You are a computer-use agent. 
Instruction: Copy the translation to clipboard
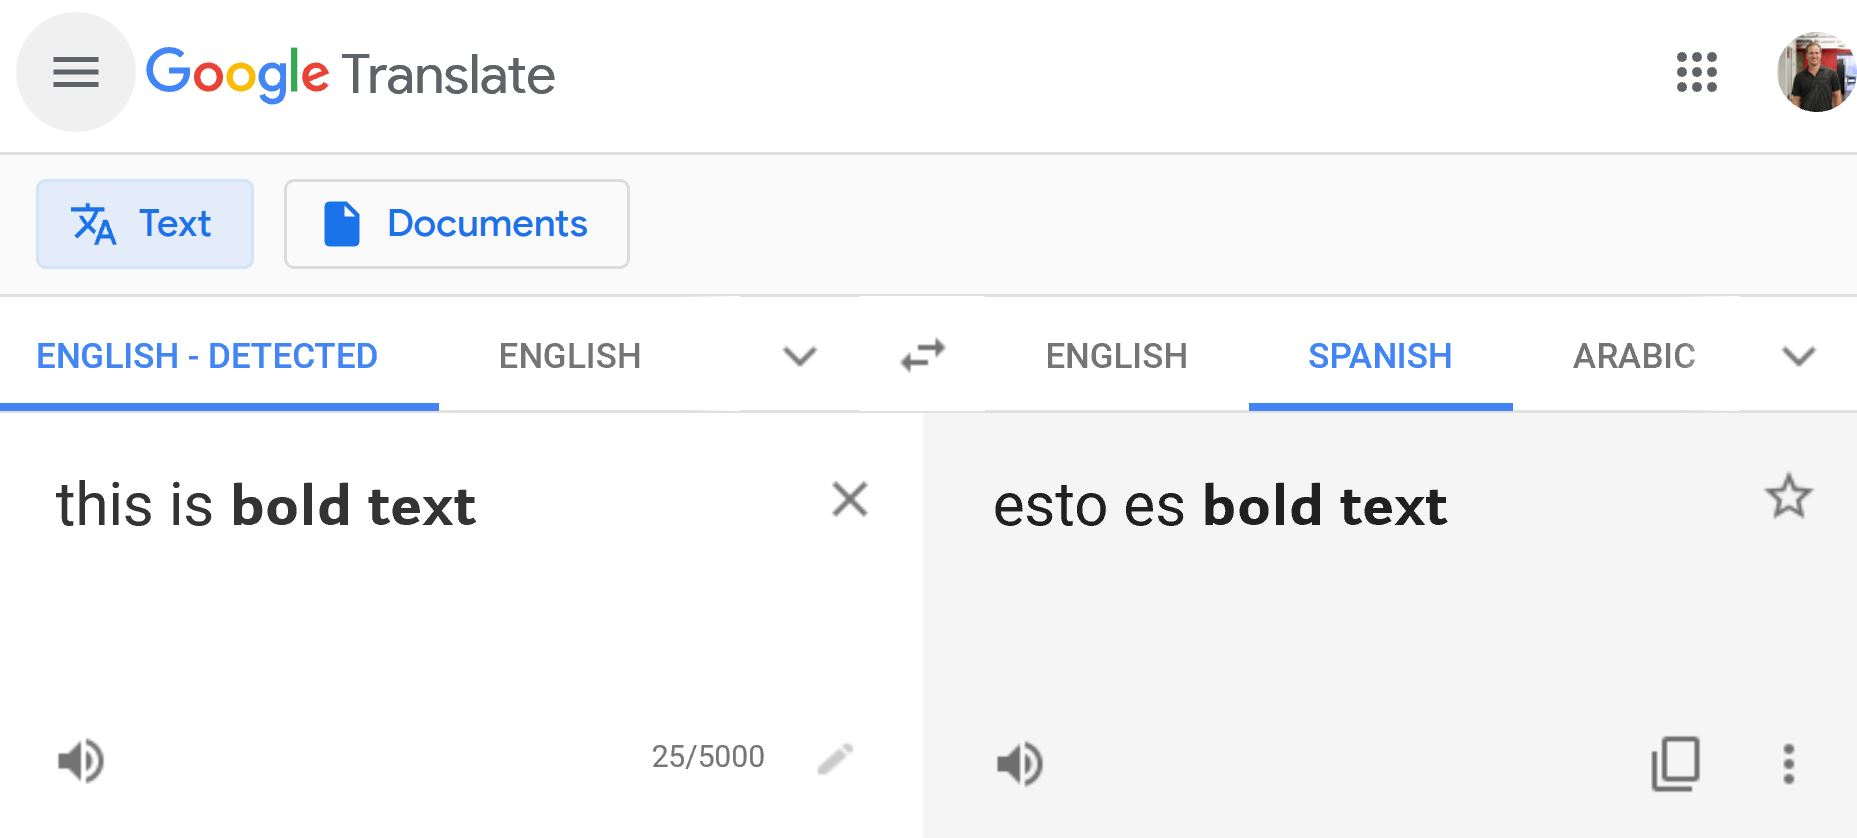pyautogui.click(x=1675, y=764)
